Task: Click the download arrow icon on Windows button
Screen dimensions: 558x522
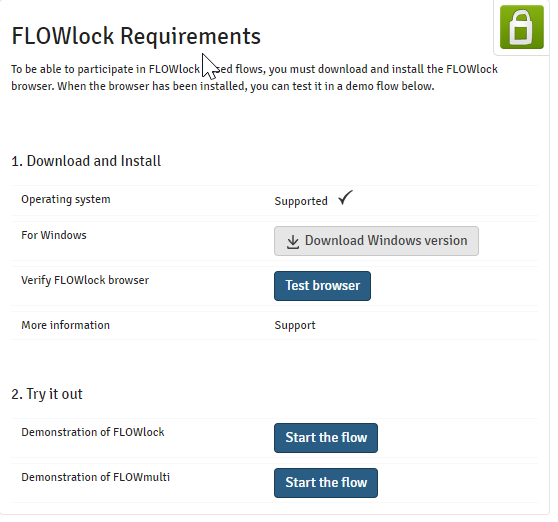Action: 293,242
